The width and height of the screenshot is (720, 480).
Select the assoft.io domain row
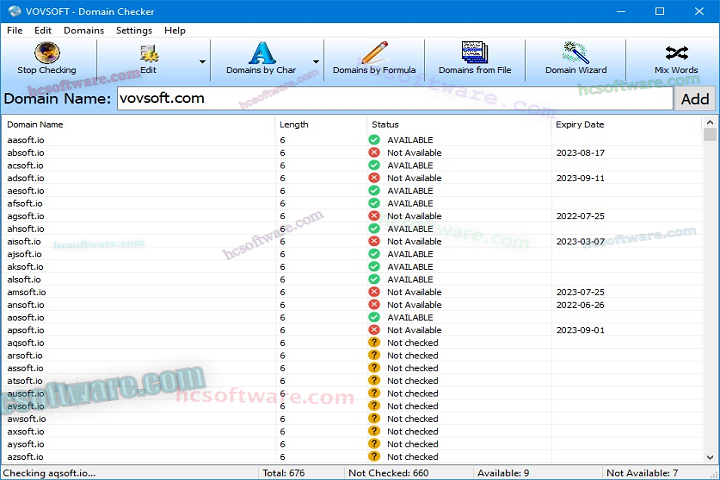352,368
